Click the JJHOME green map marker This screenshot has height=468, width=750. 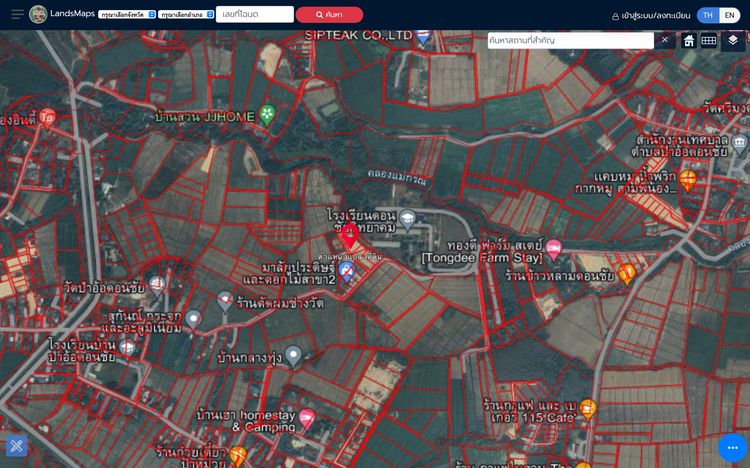(x=267, y=114)
